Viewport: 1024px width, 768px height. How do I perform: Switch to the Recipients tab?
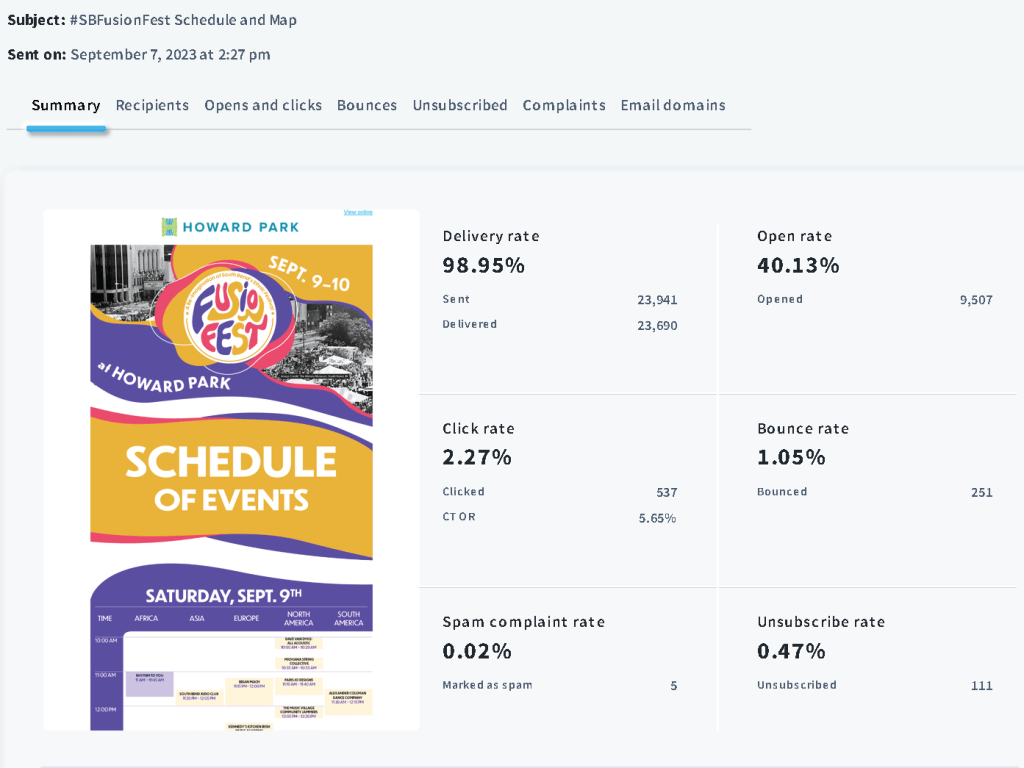(x=152, y=105)
